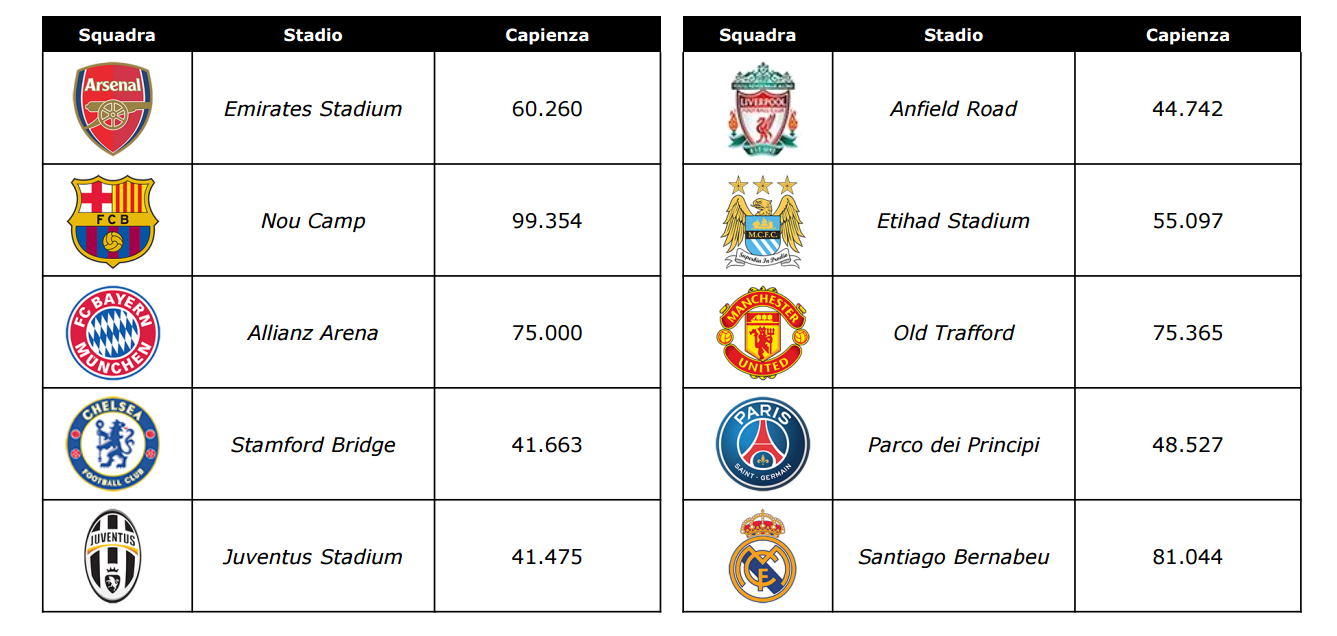Select the Santiago Bernabeu cell
This screenshot has width=1337, height=636.
[954, 557]
